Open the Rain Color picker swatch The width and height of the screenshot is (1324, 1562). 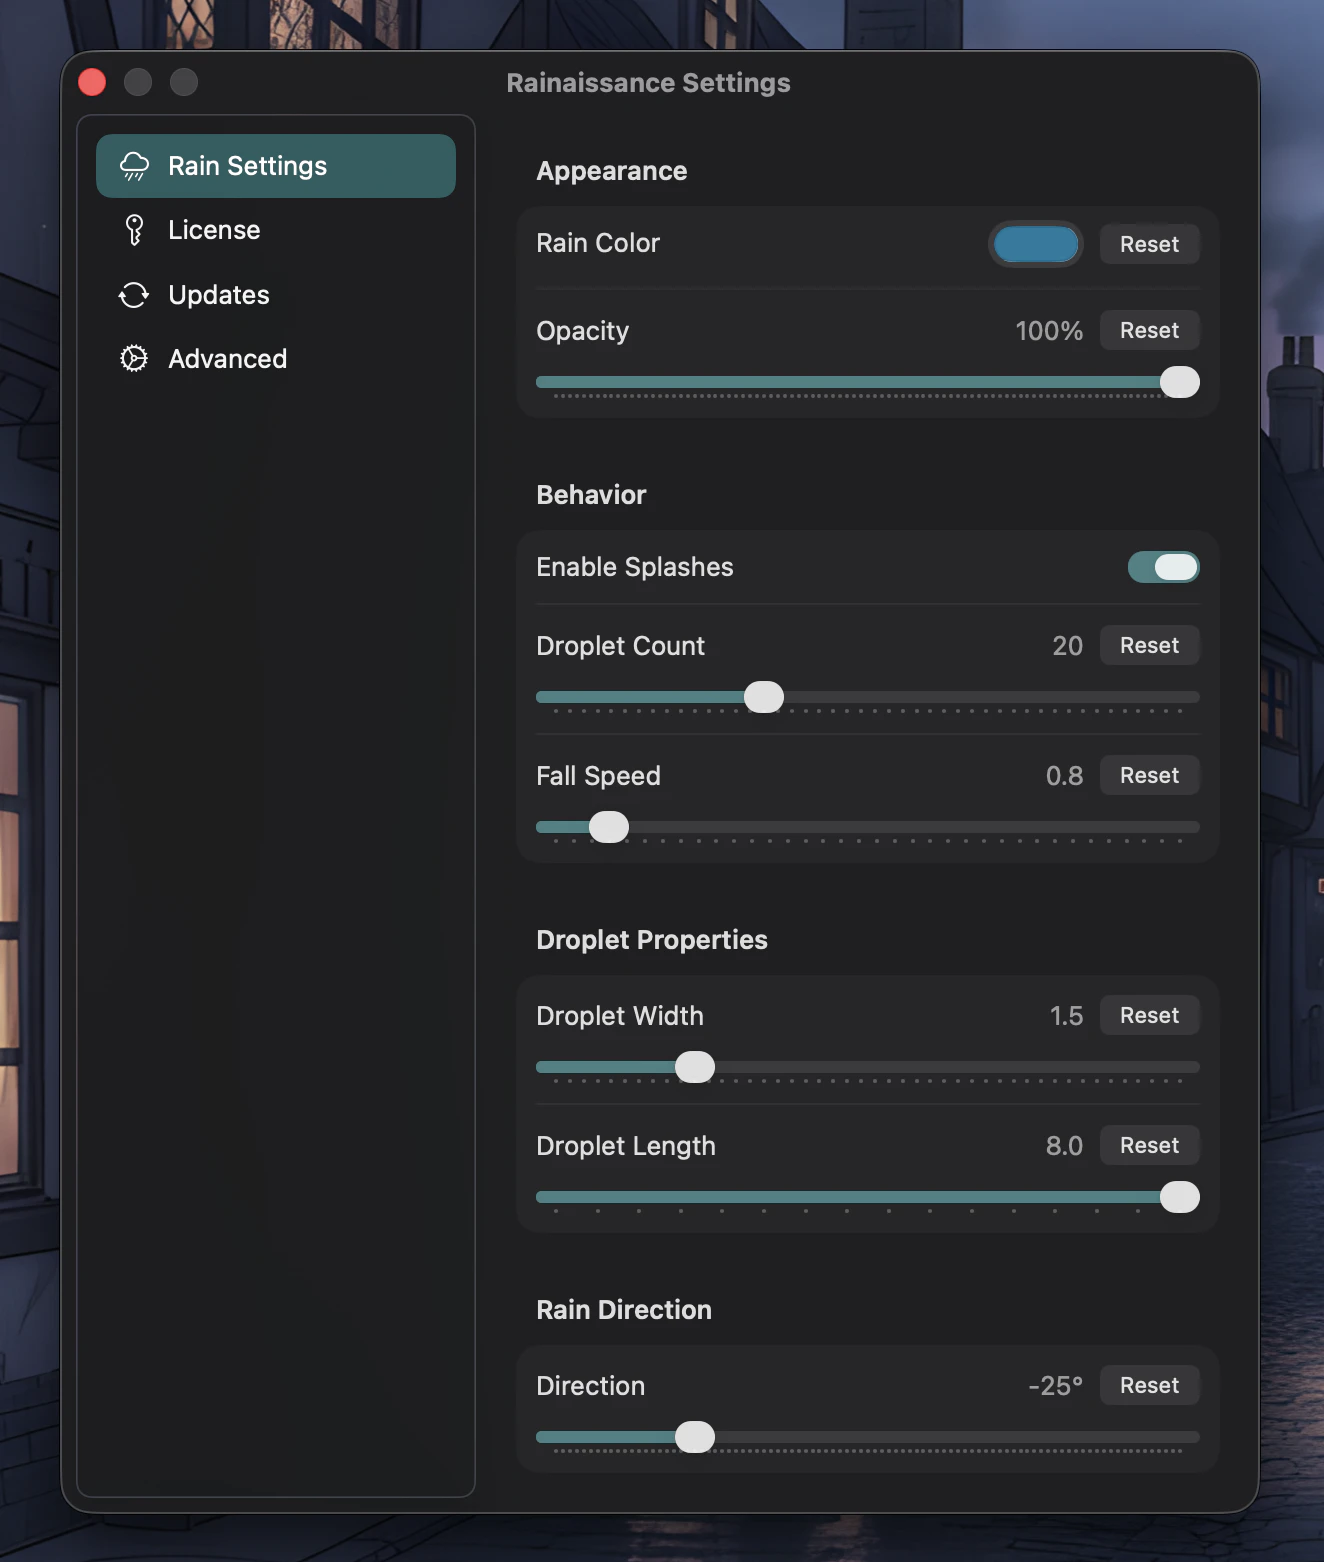(x=1035, y=244)
